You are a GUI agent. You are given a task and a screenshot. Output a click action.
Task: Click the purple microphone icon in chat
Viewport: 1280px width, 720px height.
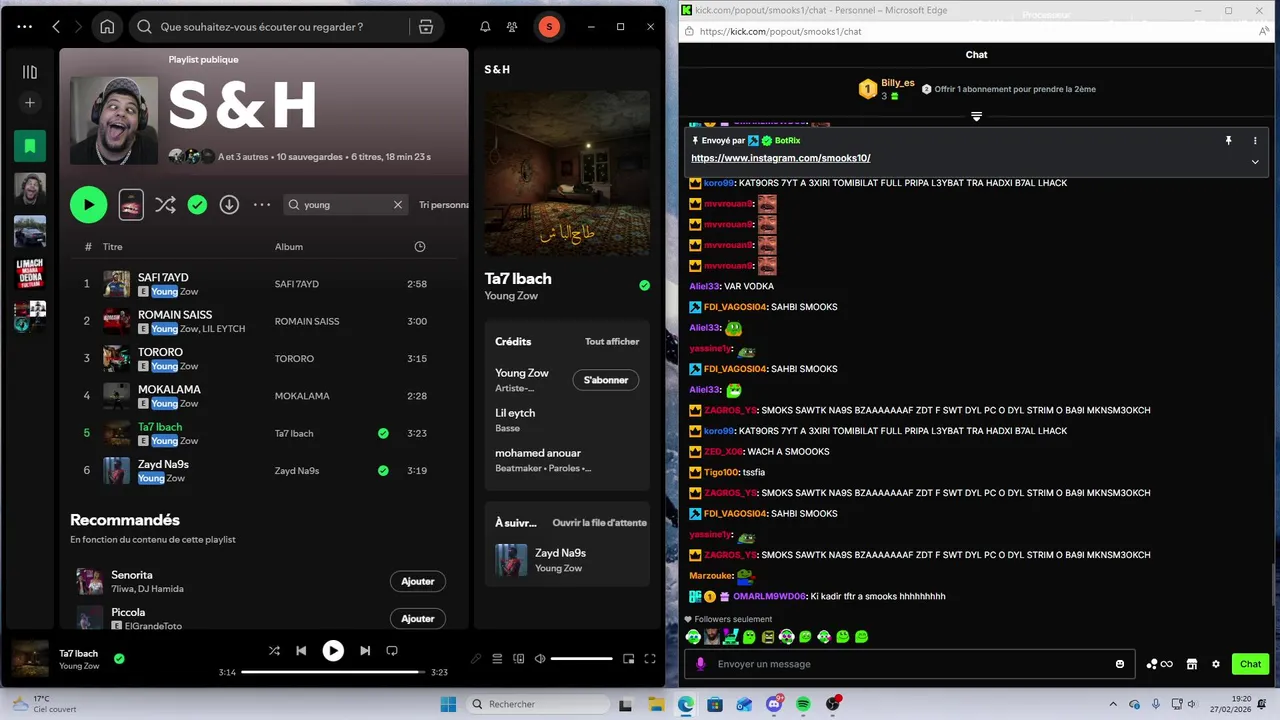[x=700, y=664]
